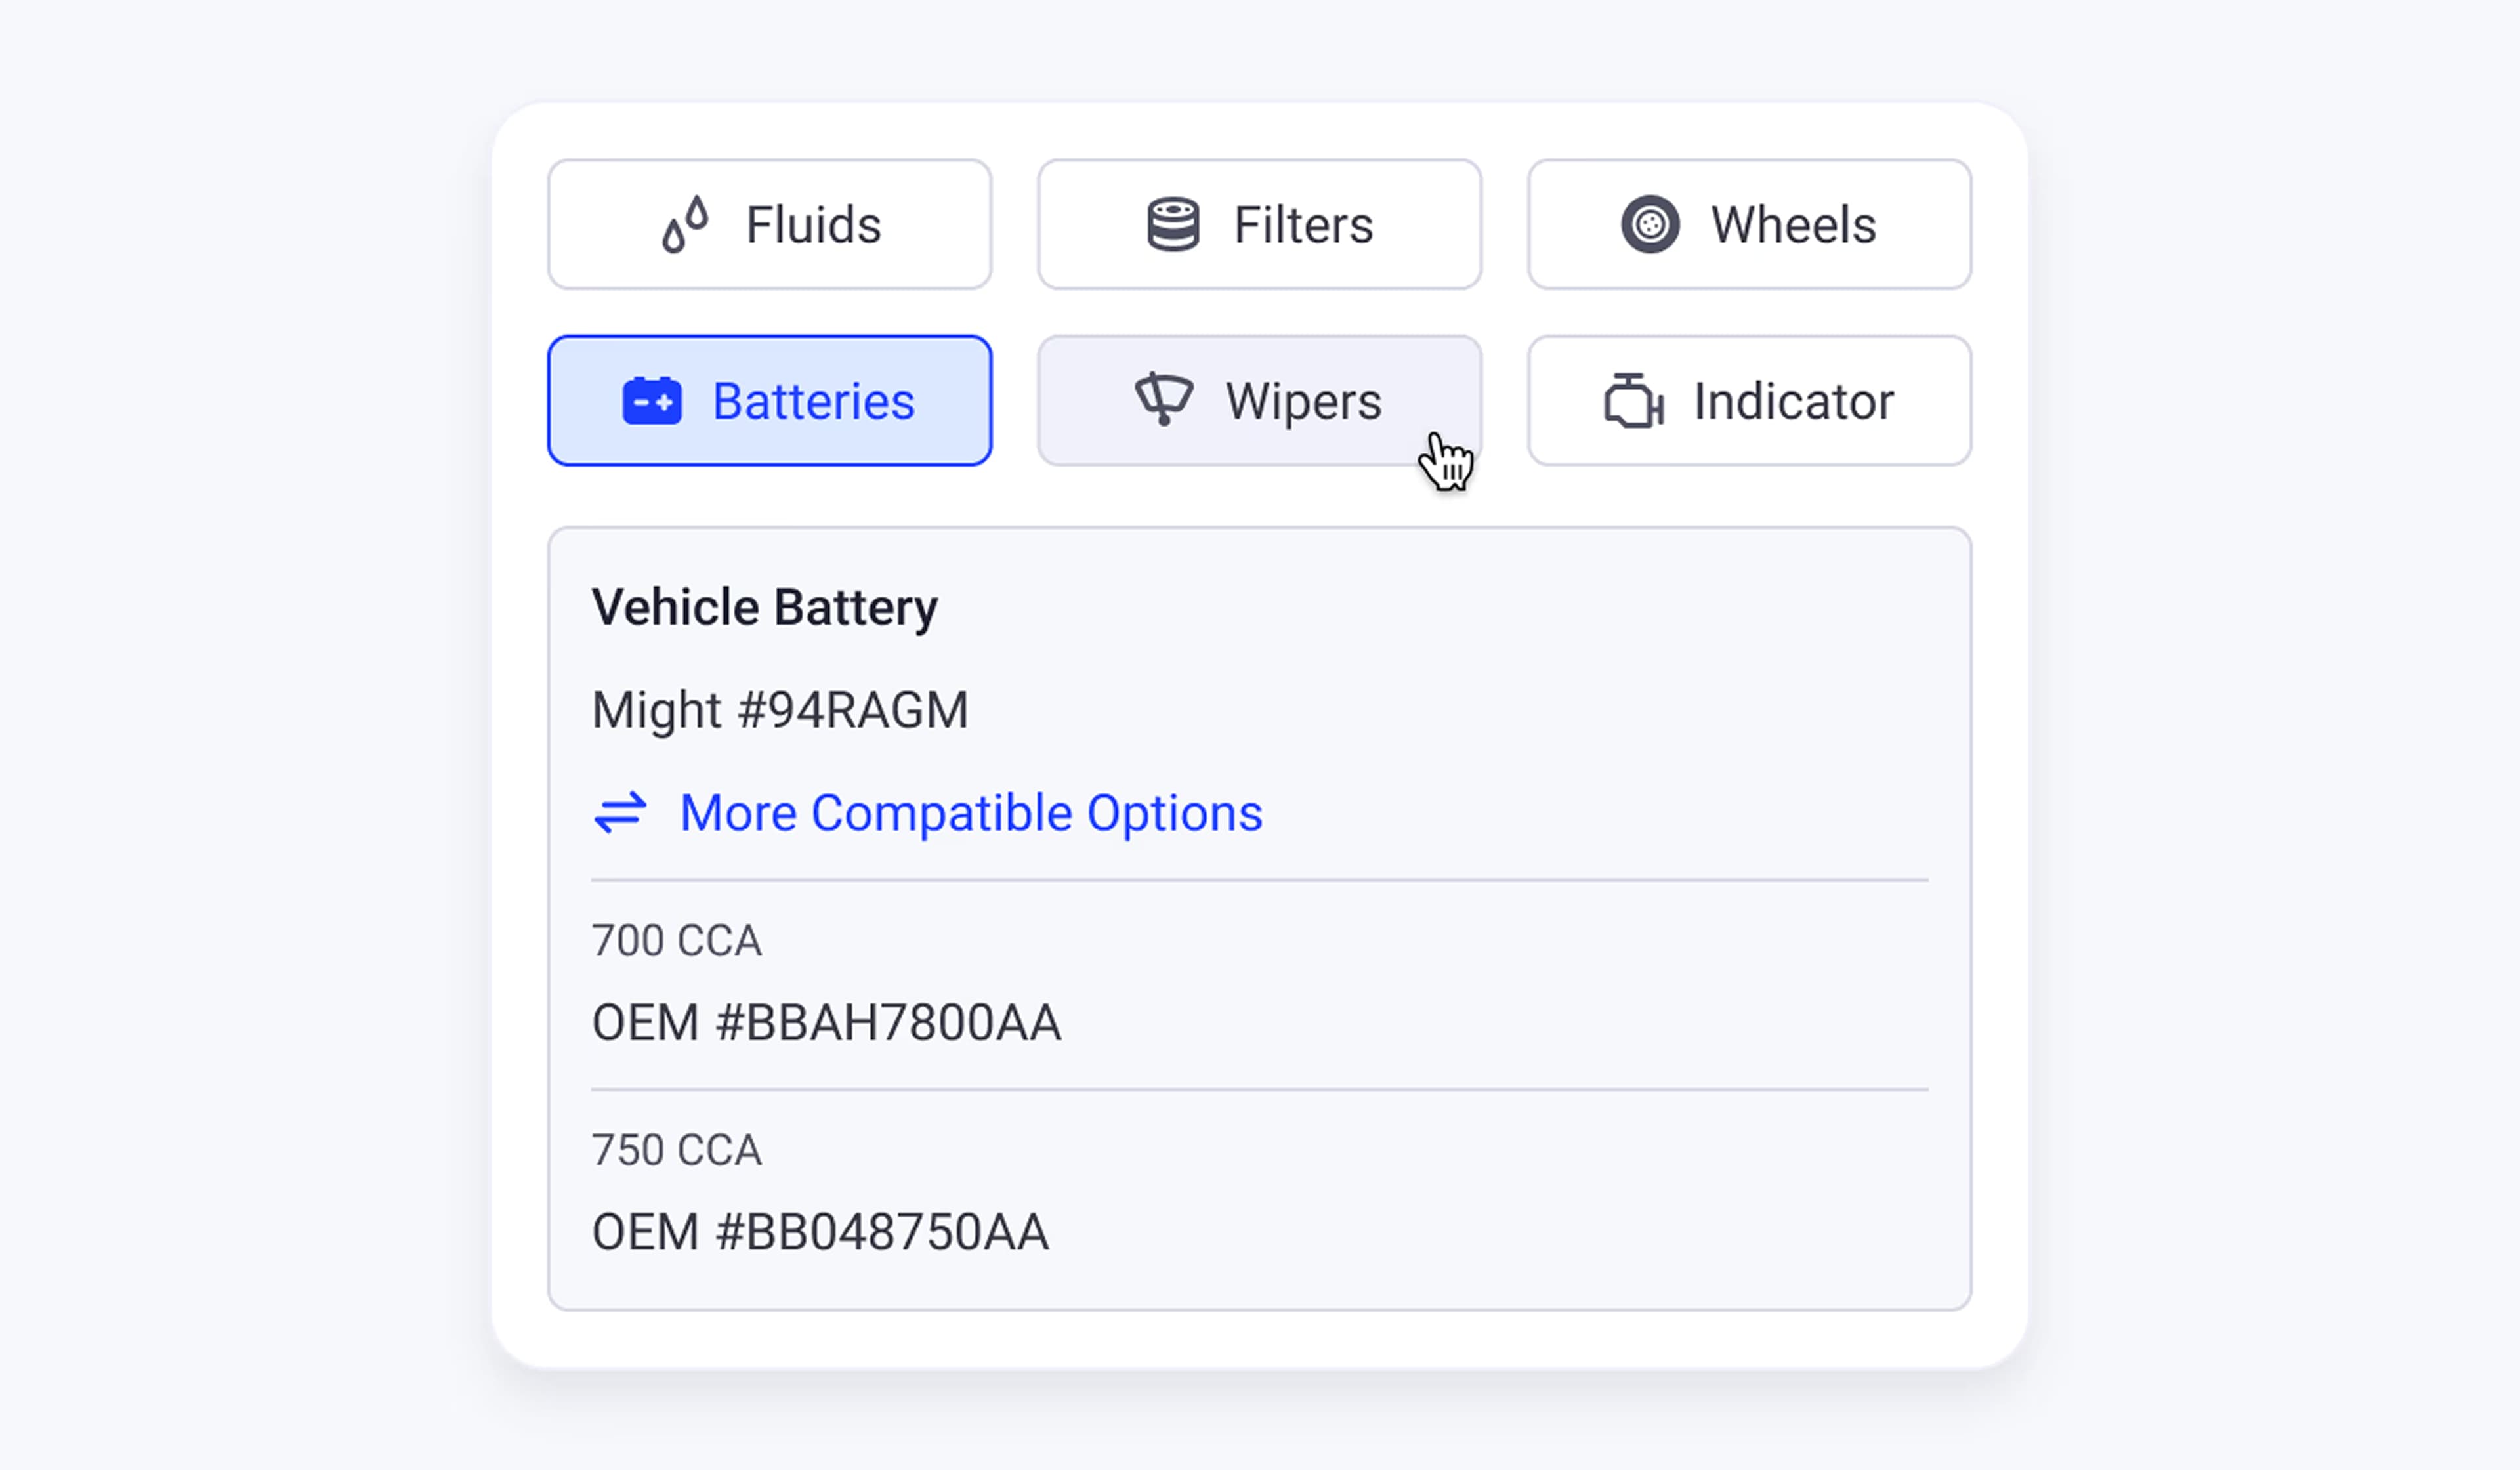Click the Indicator engine icon
The height and width of the screenshot is (1470, 2520).
(1633, 401)
